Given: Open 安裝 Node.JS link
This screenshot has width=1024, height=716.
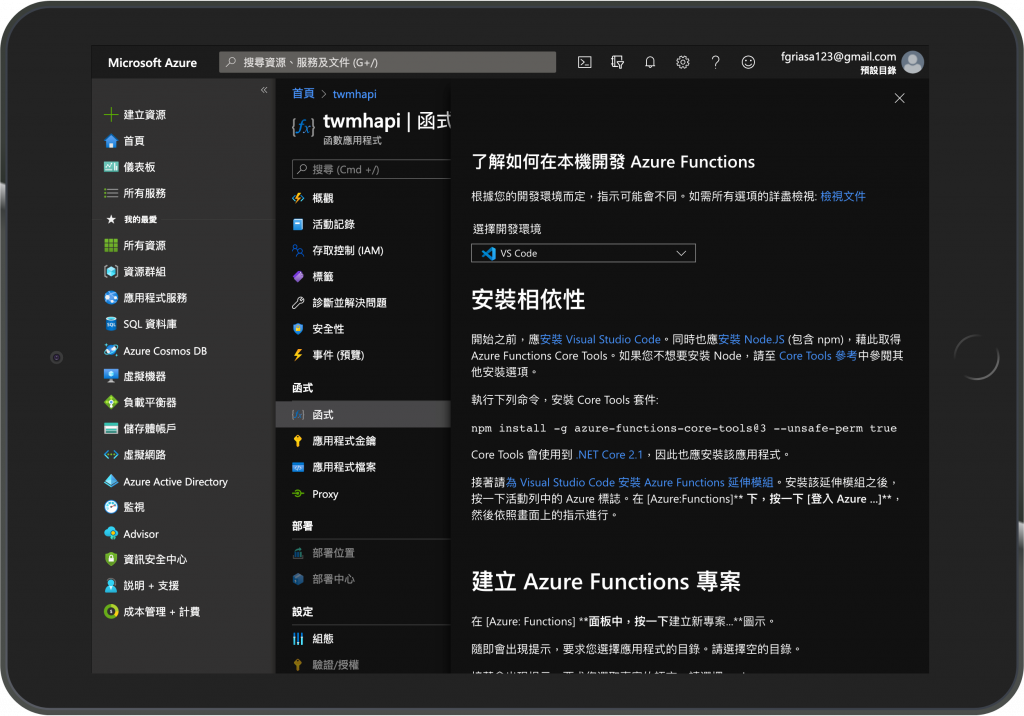Looking at the screenshot, I should pyautogui.click(x=751, y=339).
